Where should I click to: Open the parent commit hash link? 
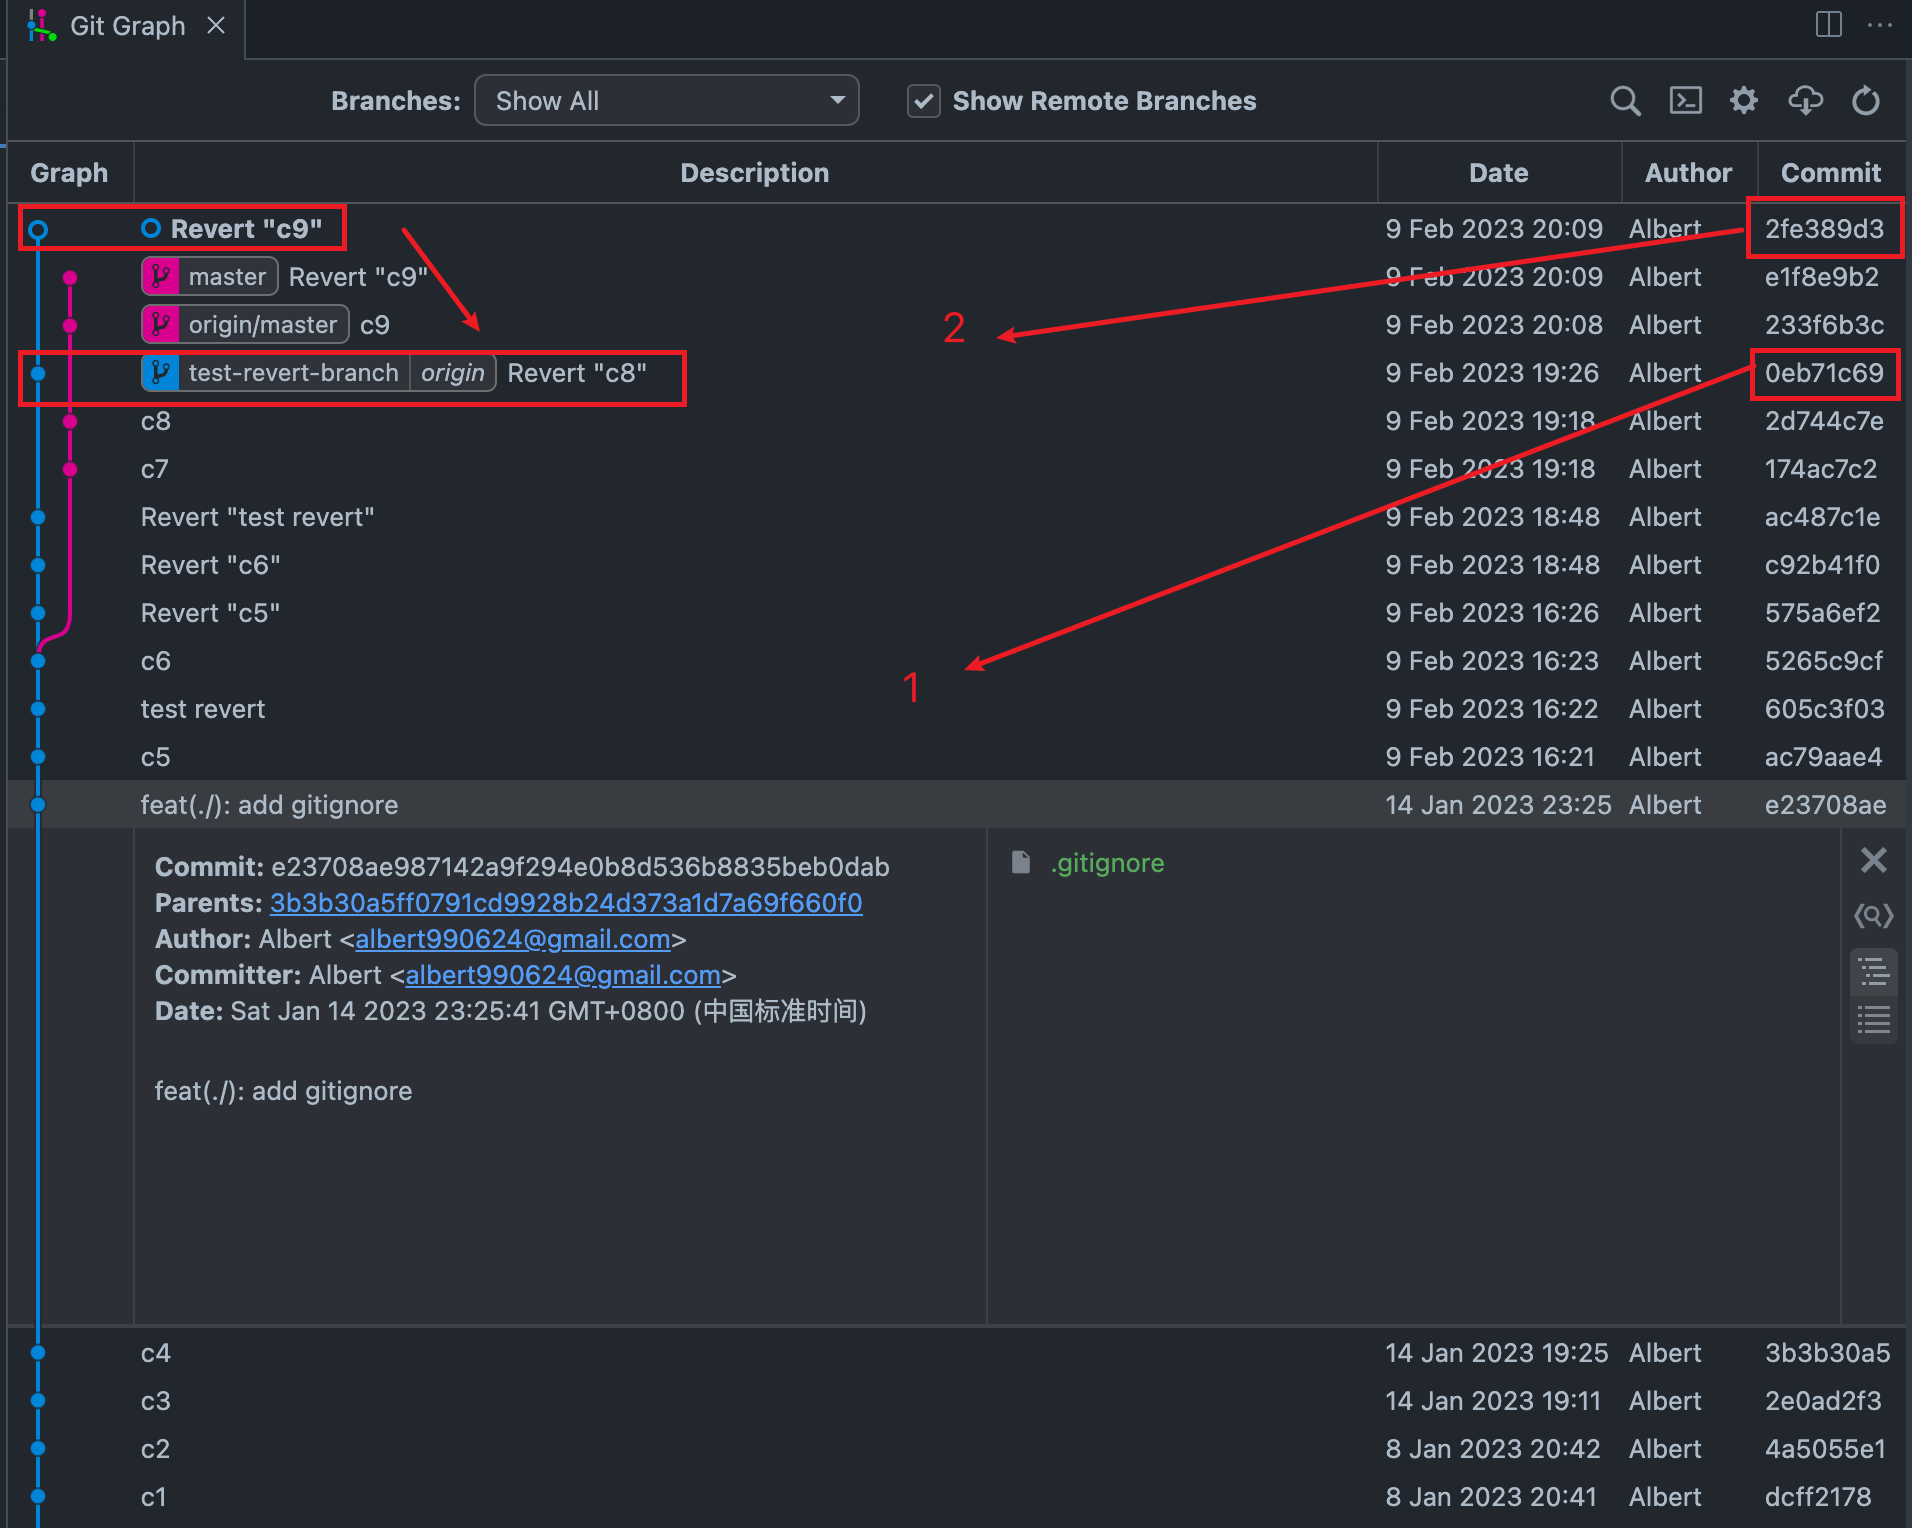566,903
